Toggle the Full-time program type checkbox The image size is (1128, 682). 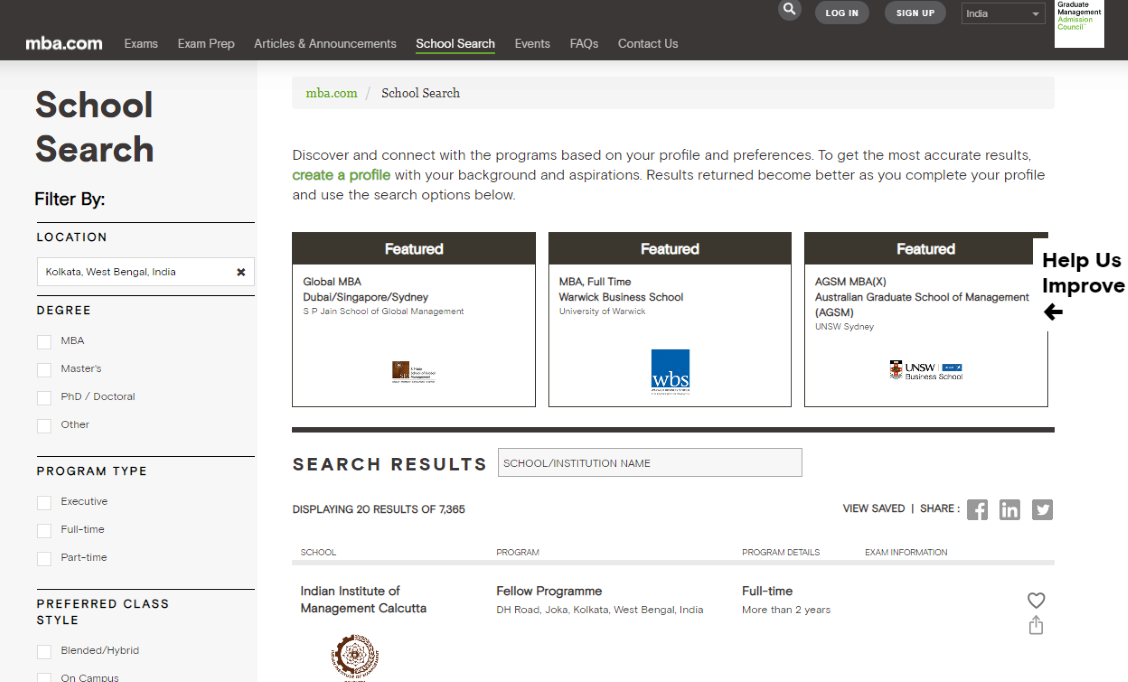45,530
